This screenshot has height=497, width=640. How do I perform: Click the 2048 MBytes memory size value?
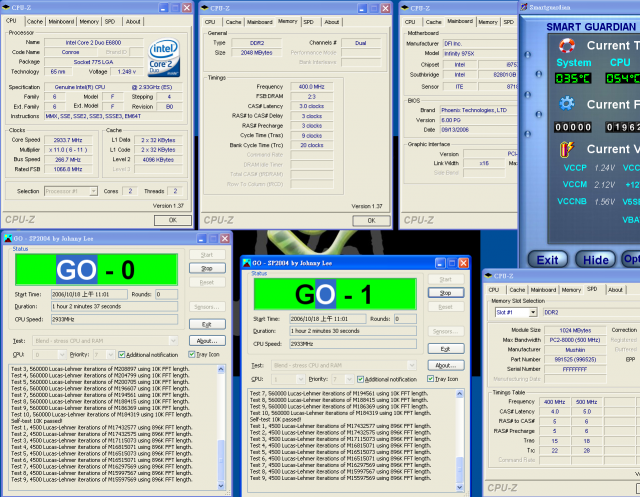click(256, 53)
